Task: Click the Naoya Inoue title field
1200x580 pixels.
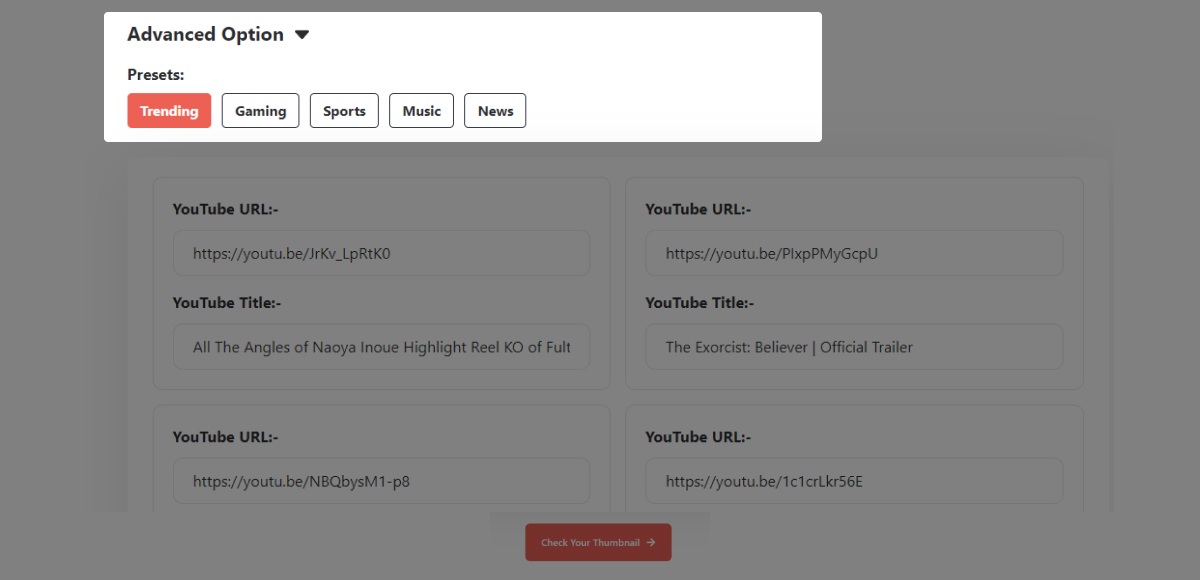Action: click(x=381, y=347)
